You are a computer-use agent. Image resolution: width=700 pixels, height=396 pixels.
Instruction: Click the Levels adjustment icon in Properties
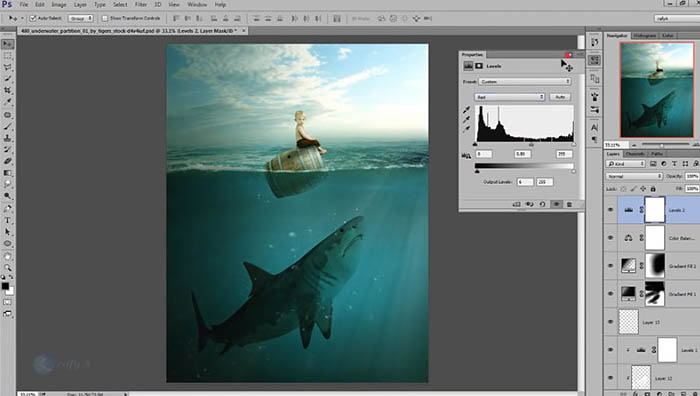point(468,66)
